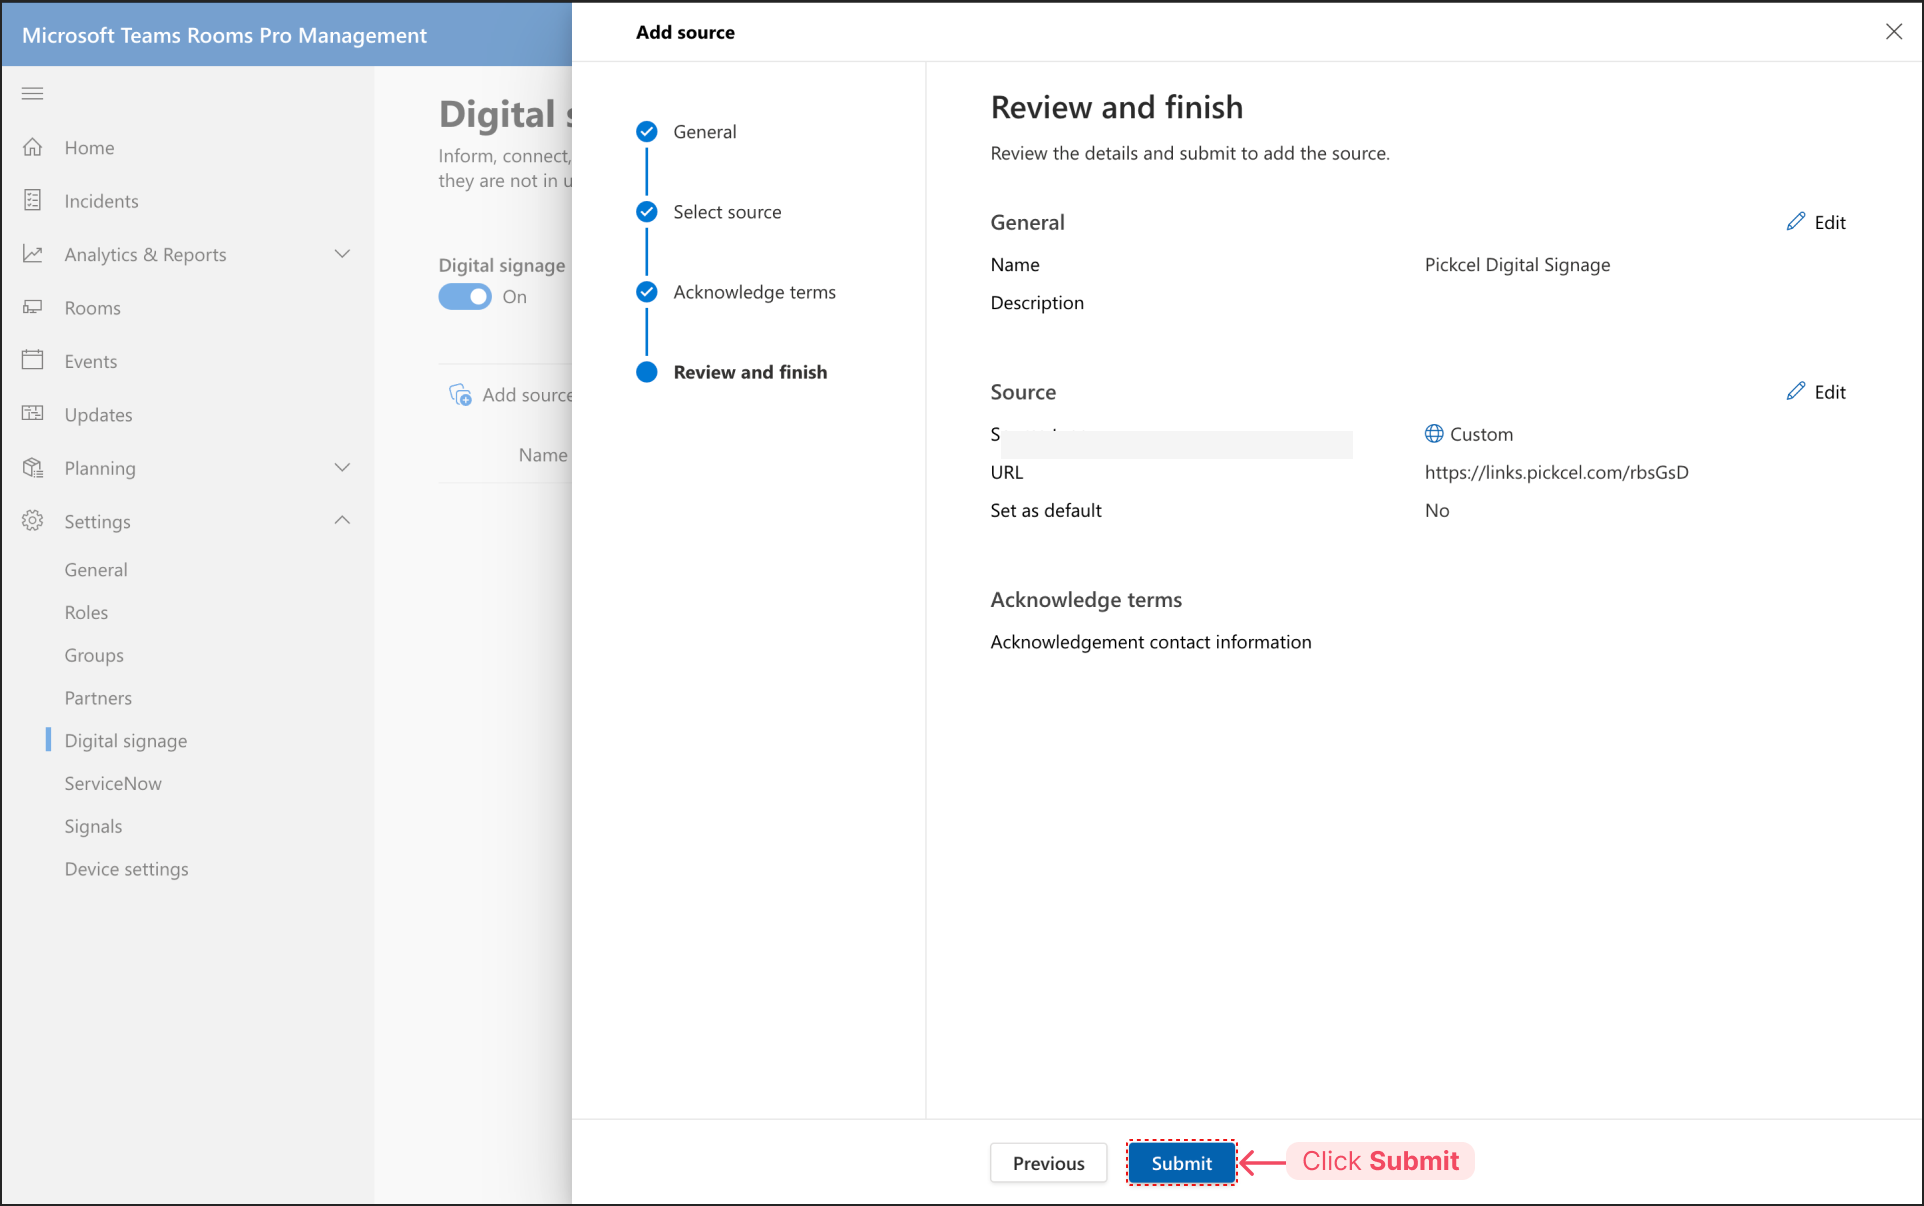Image resolution: width=1924 pixels, height=1206 pixels.
Task: Go to the Select source step
Action: pos(726,212)
